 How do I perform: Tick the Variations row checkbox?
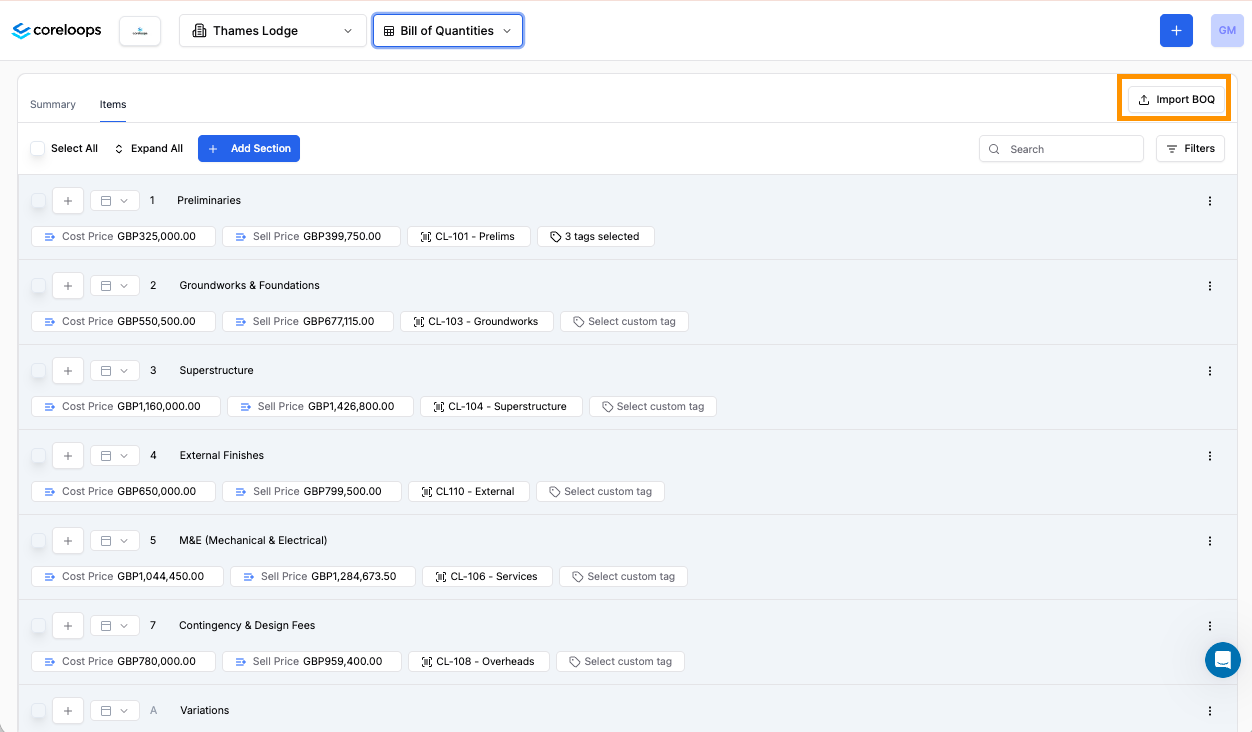click(38, 711)
